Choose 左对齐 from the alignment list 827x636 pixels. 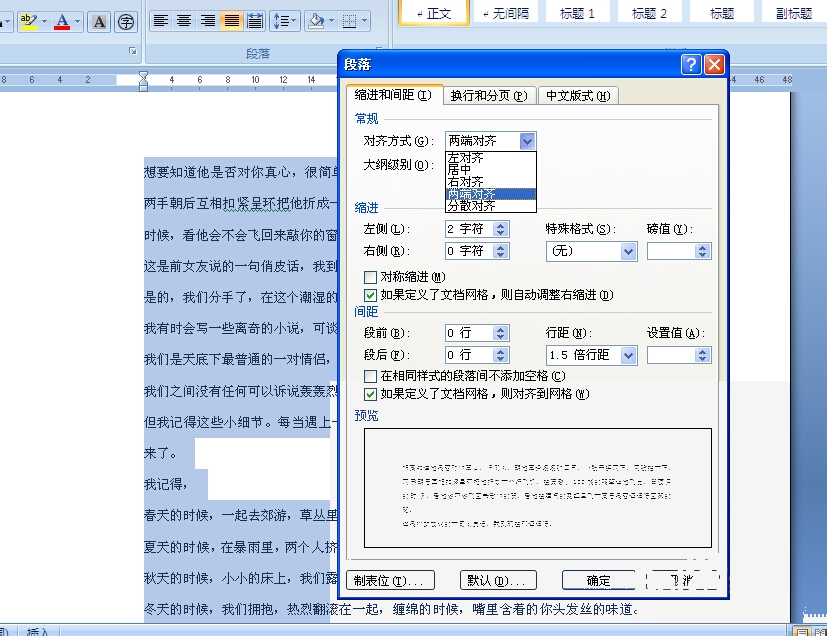tap(491, 158)
